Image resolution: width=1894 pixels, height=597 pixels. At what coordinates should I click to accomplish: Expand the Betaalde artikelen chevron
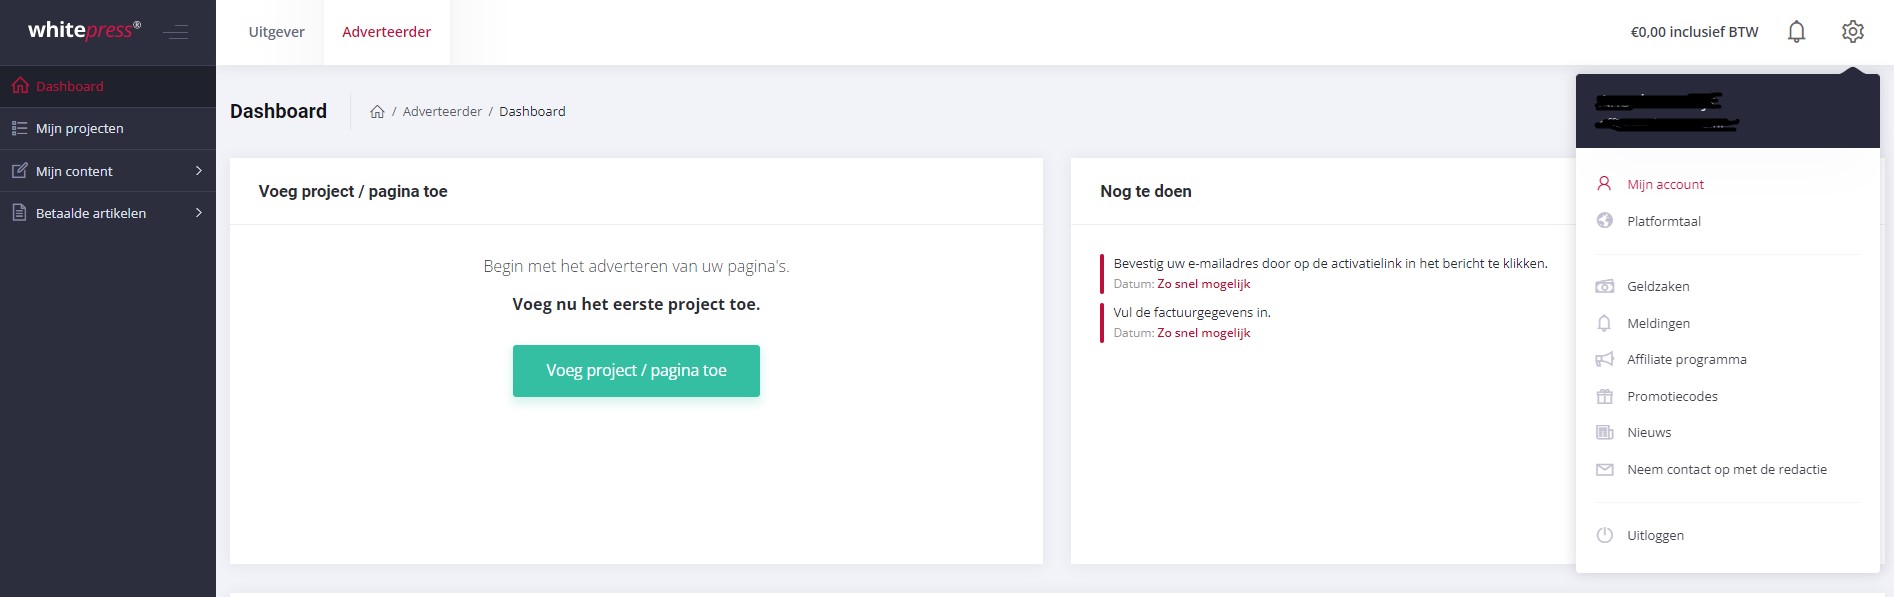(x=199, y=213)
